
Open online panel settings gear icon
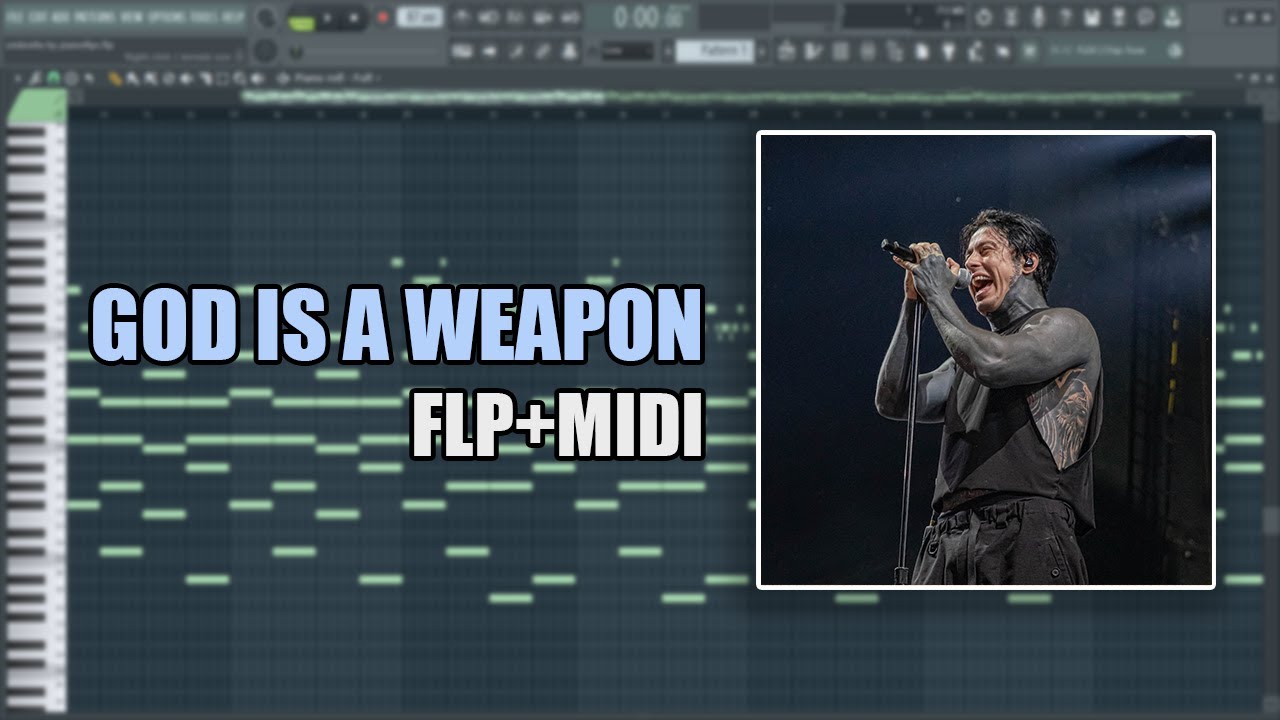pyautogui.click(x=1175, y=50)
